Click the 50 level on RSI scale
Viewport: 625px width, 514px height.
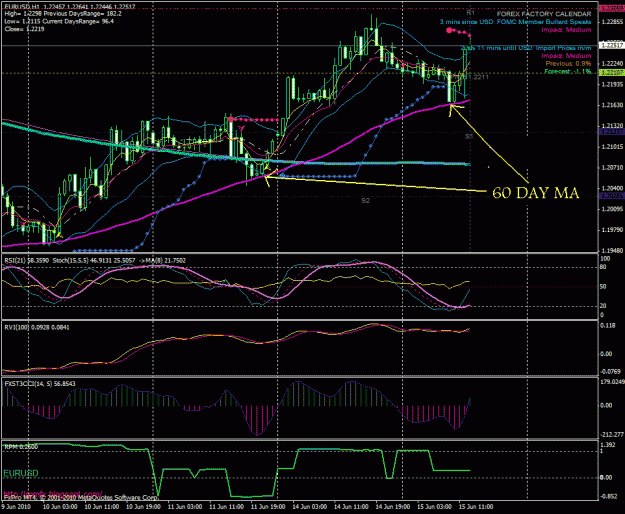point(603,286)
